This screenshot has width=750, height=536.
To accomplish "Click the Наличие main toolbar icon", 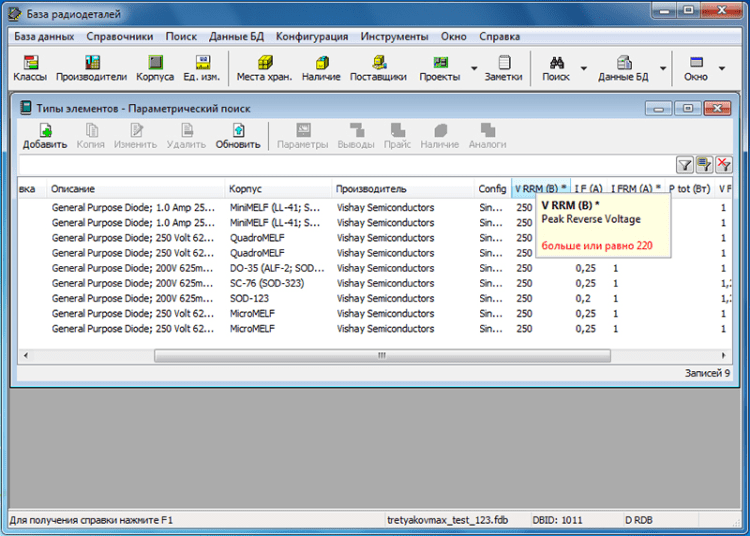I will [x=321, y=68].
